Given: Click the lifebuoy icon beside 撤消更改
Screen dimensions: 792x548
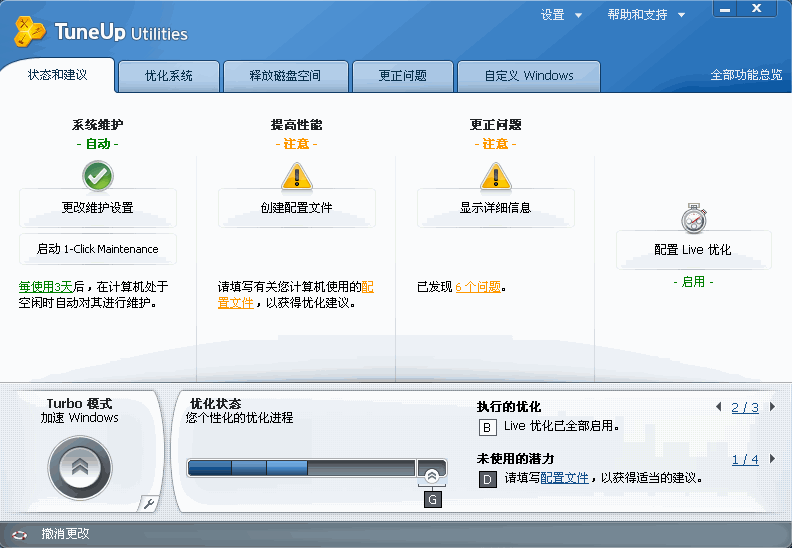Looking at the screenshot, I should pos(19,534).
